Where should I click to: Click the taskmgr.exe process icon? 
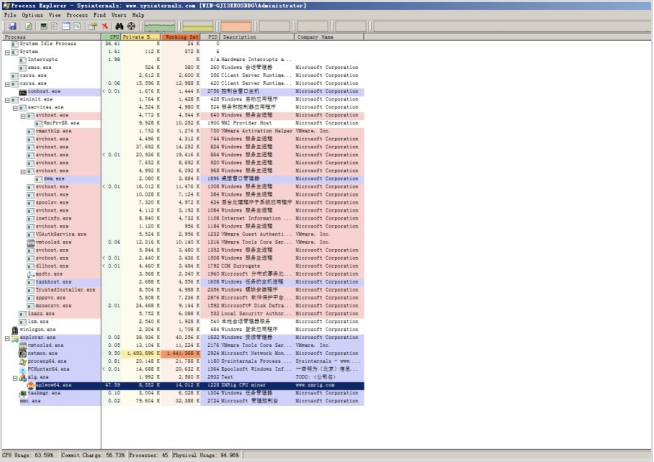(x=23, y=393)
